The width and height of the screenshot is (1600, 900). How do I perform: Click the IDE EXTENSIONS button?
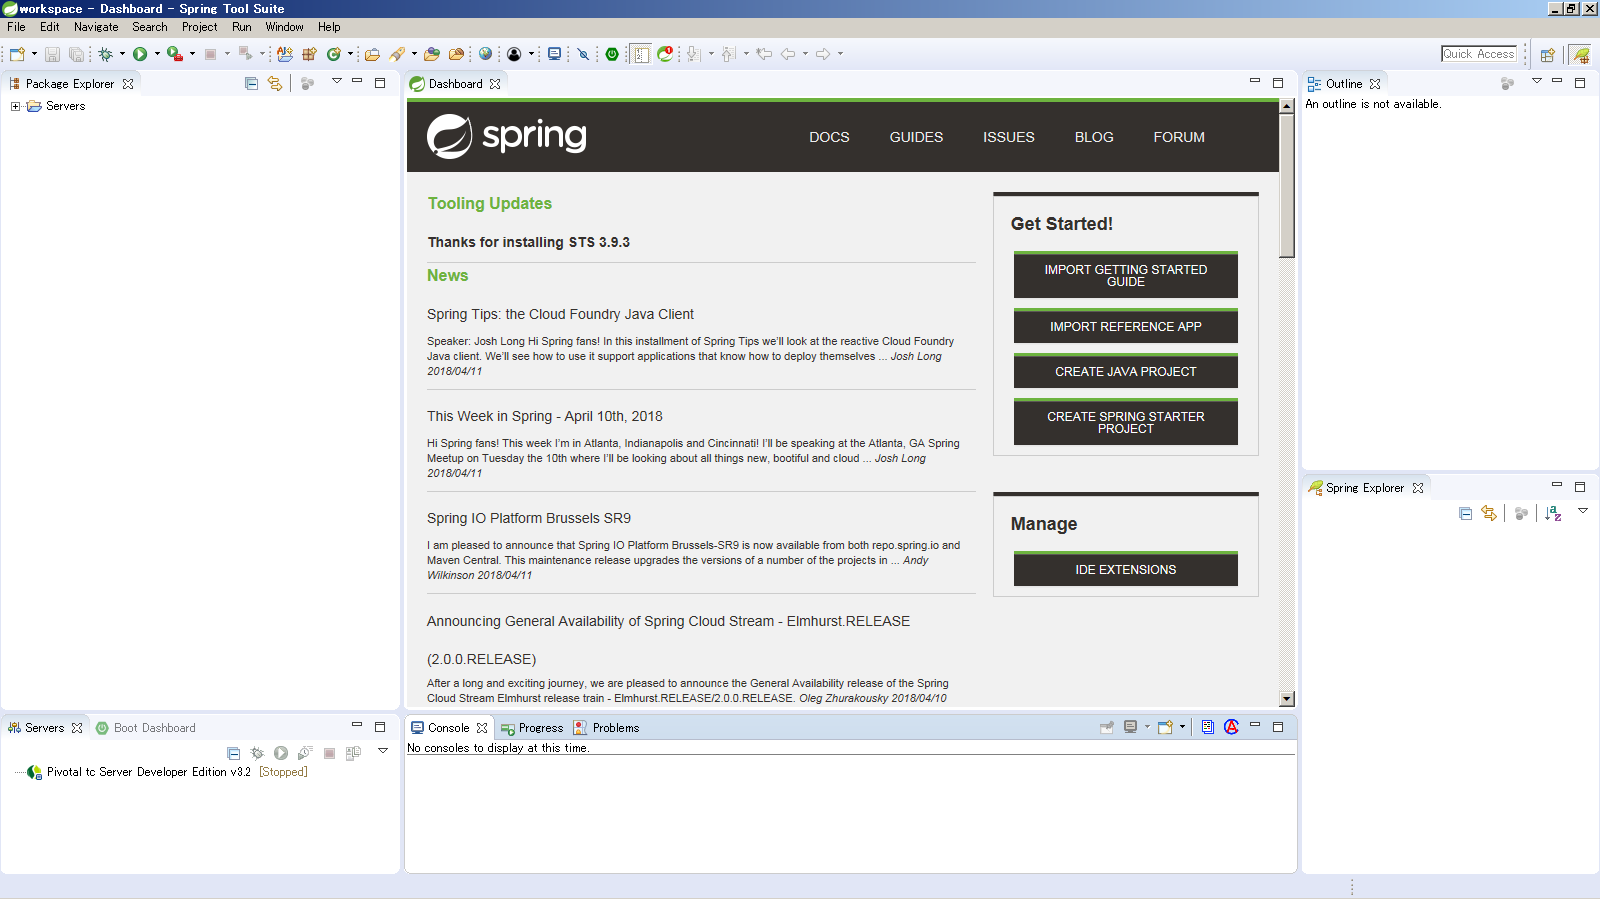1126,569
